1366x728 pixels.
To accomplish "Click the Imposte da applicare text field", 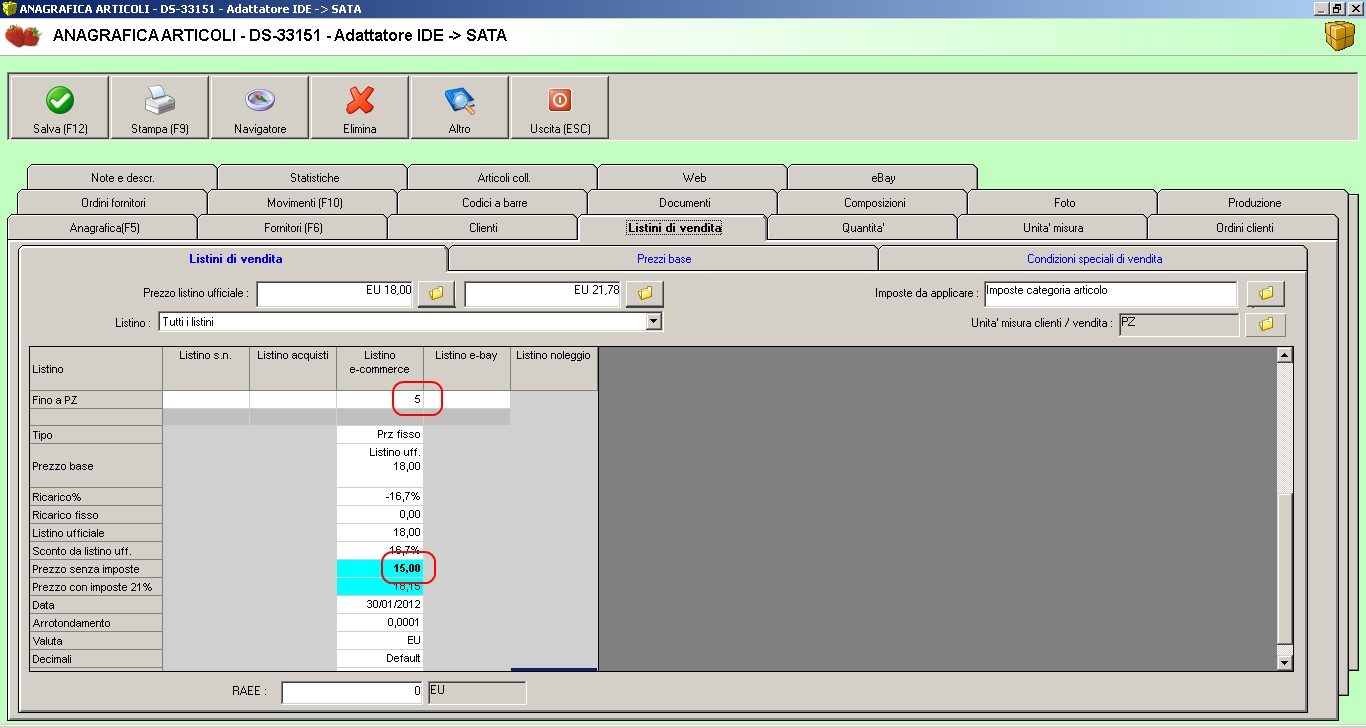I will (1110, 293).
